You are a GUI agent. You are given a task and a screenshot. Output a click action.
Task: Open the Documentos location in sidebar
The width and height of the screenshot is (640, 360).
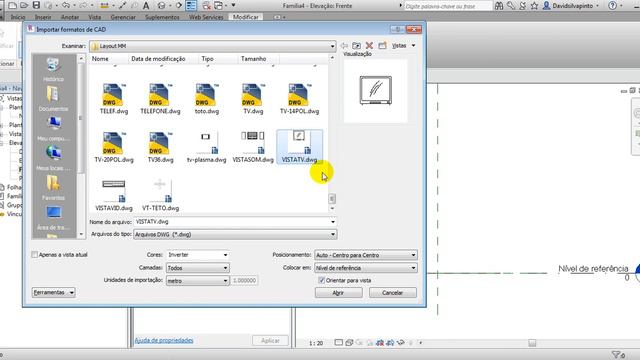tap(53, 99)
